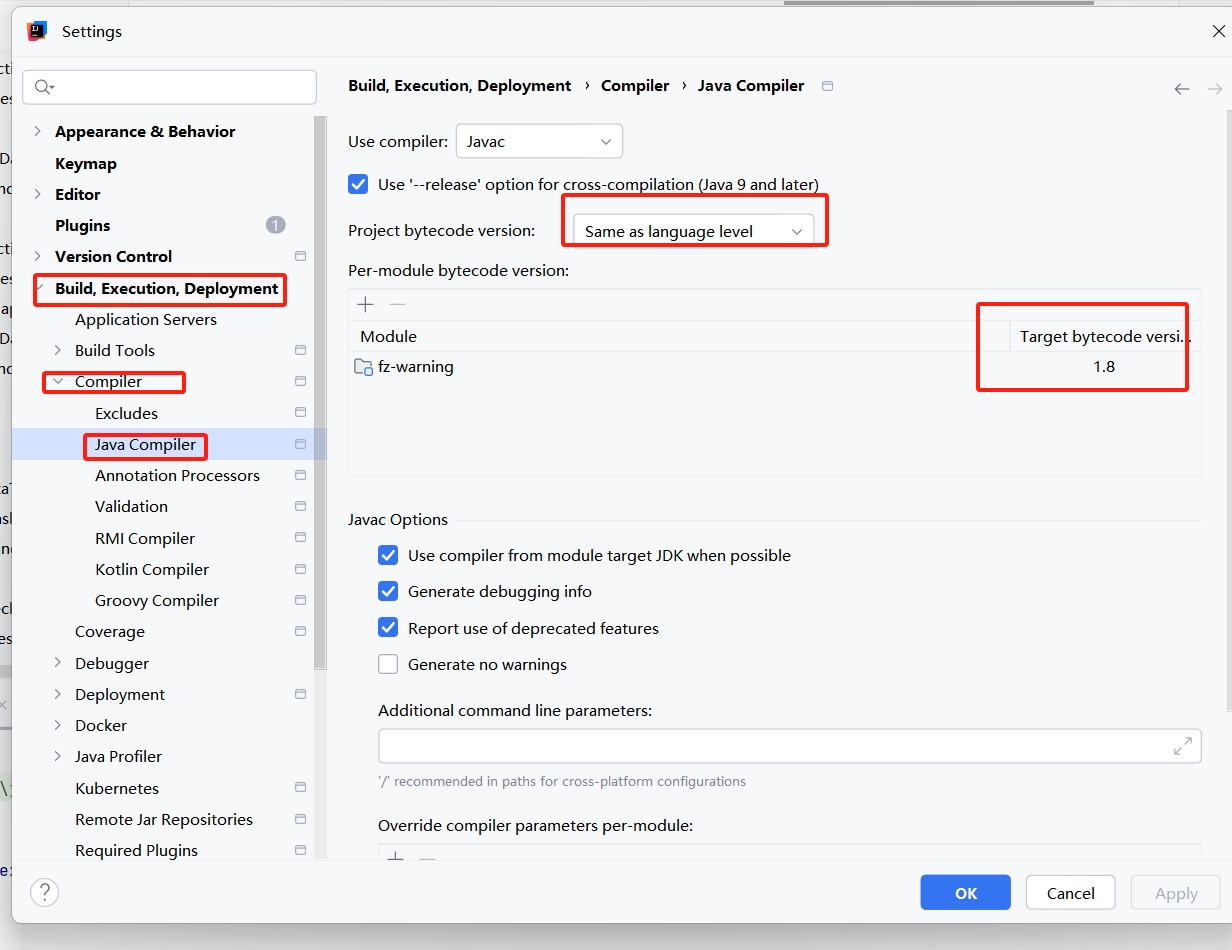Click the 1.8 target bytecode cell
Screen dimensions: 1232x950
1104,367
